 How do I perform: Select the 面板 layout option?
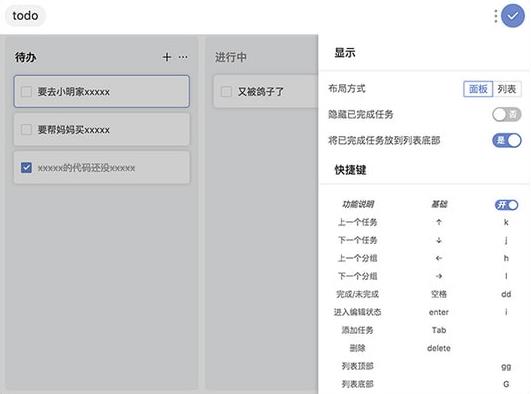pyautogui.click(x=478, y=89)
